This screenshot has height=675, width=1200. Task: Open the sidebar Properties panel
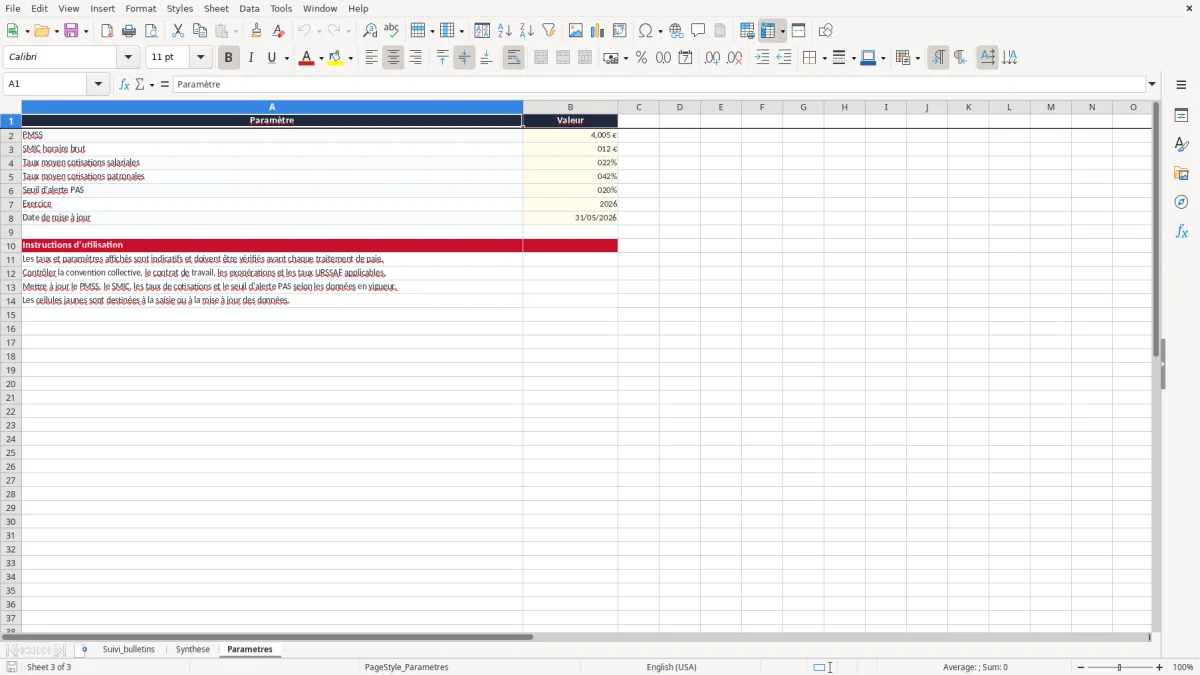point(1181,115)
